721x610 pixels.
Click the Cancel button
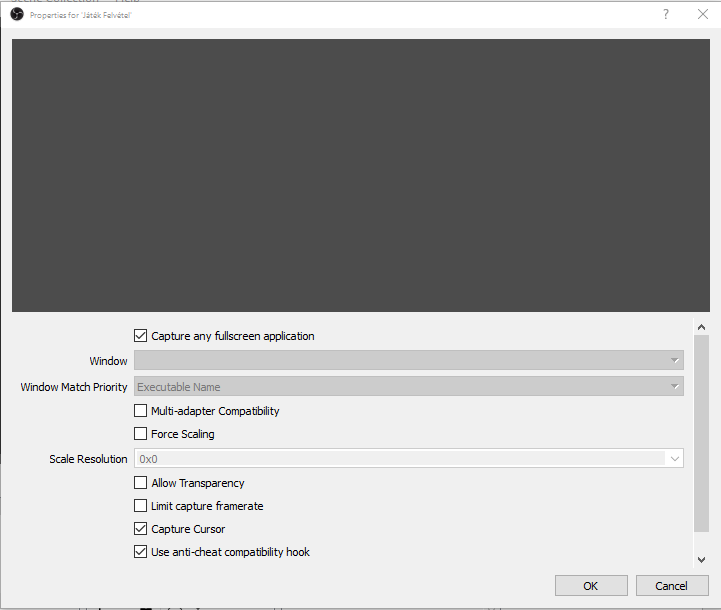[672, 586]
